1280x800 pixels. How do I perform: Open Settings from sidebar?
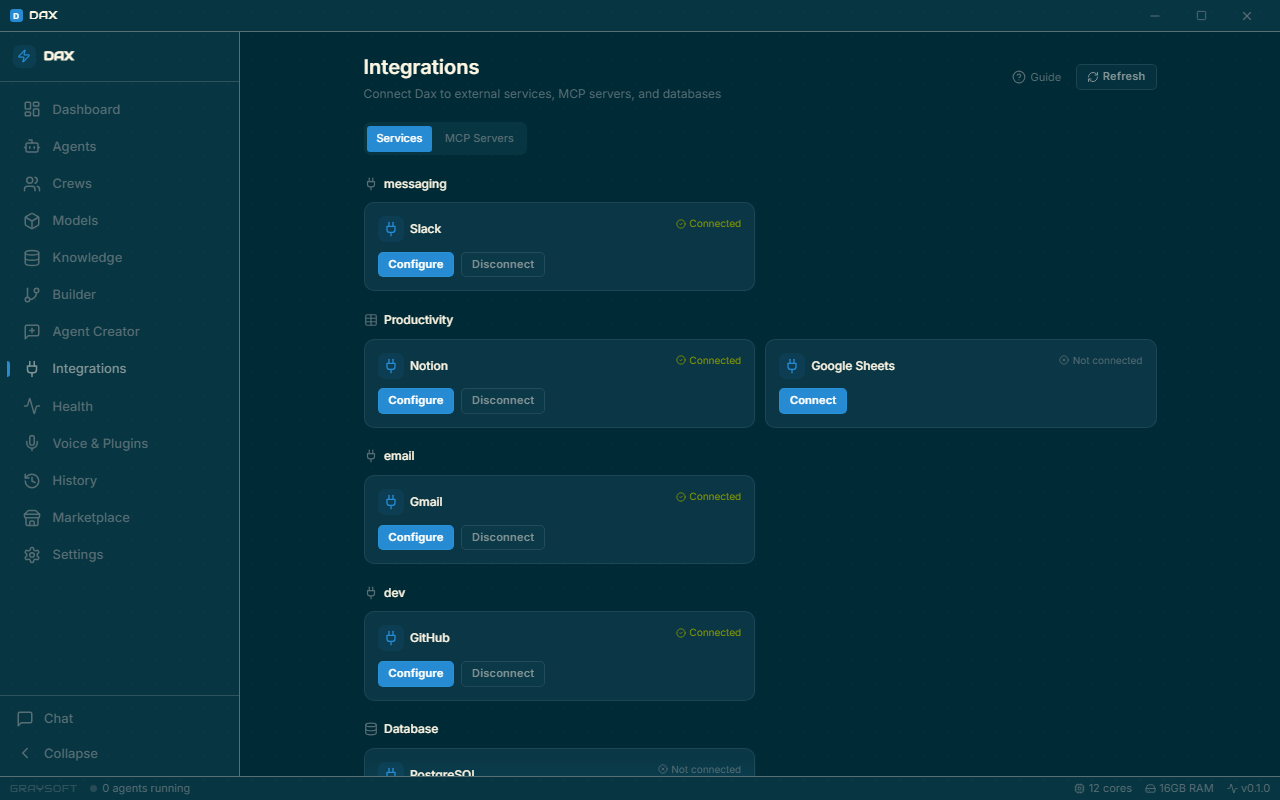pyautogui.click(x=119, y=554)
